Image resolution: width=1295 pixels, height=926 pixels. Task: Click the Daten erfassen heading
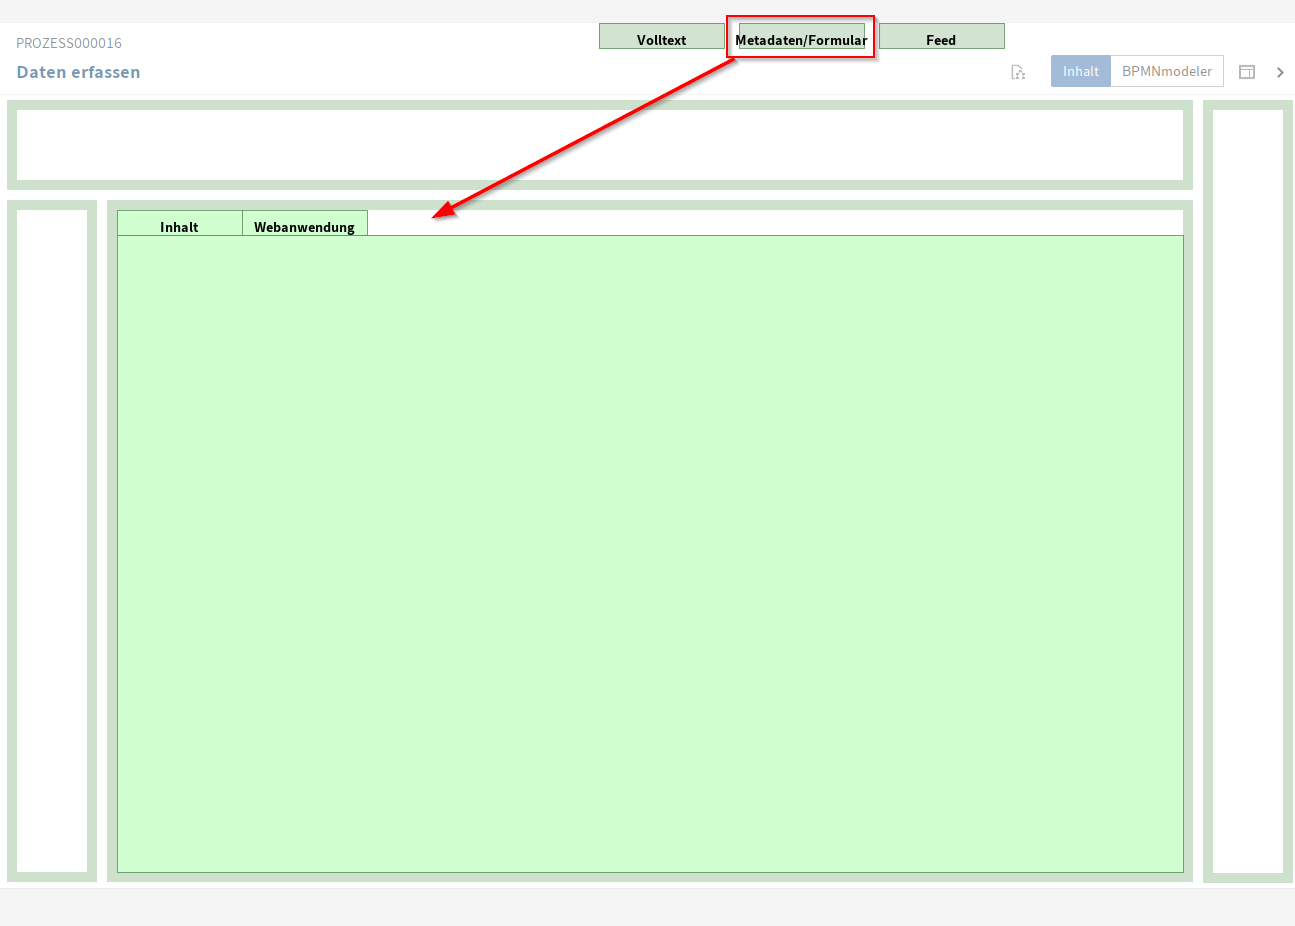click(x=78, y=72)
